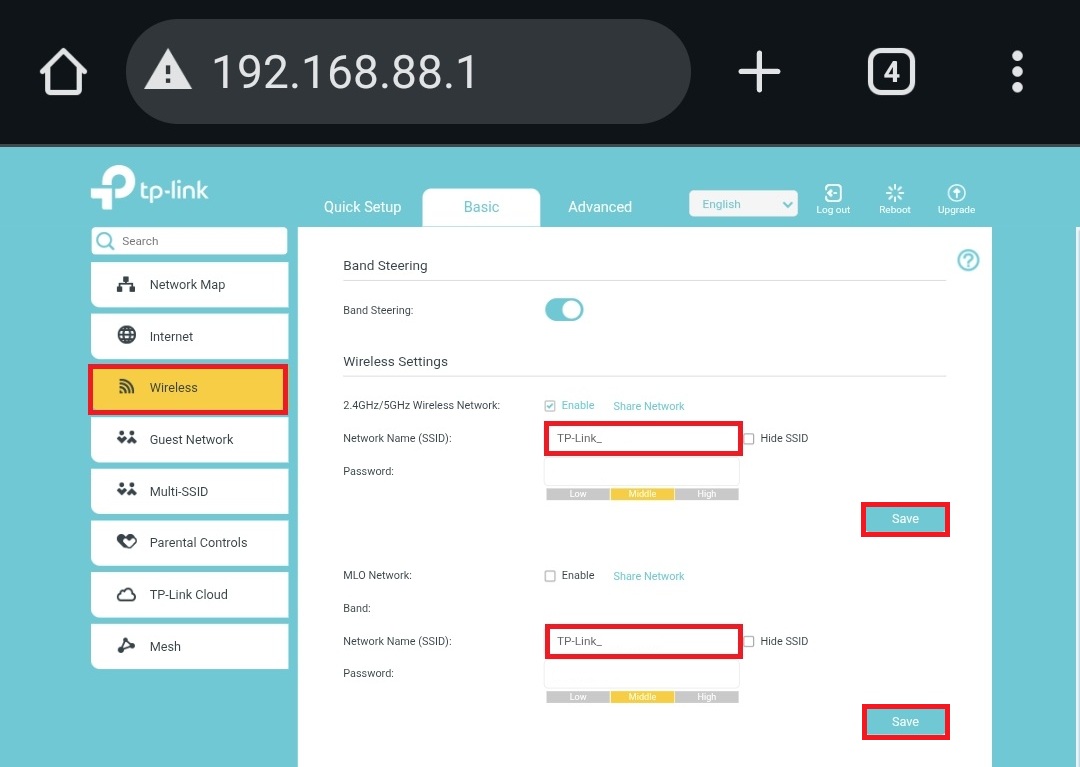This screenshot has width=1080, height=767.
Task: Open the English language dropdown
Action: [x=743, y=204]
